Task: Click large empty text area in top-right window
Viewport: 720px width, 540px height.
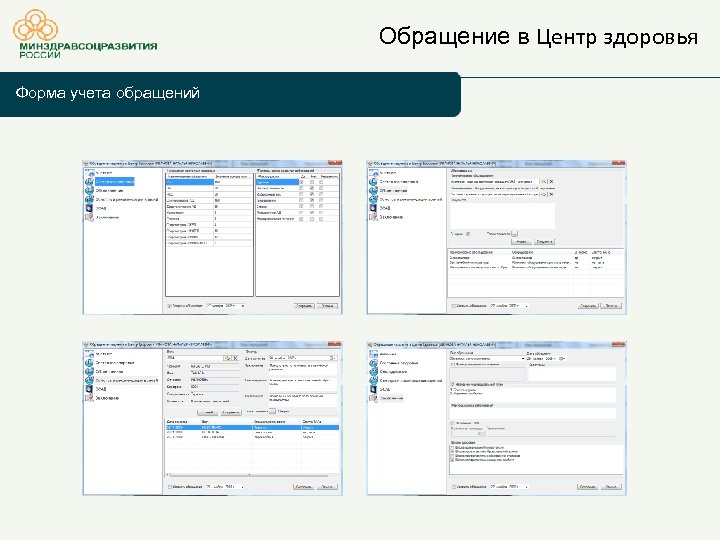Action: 503,215
